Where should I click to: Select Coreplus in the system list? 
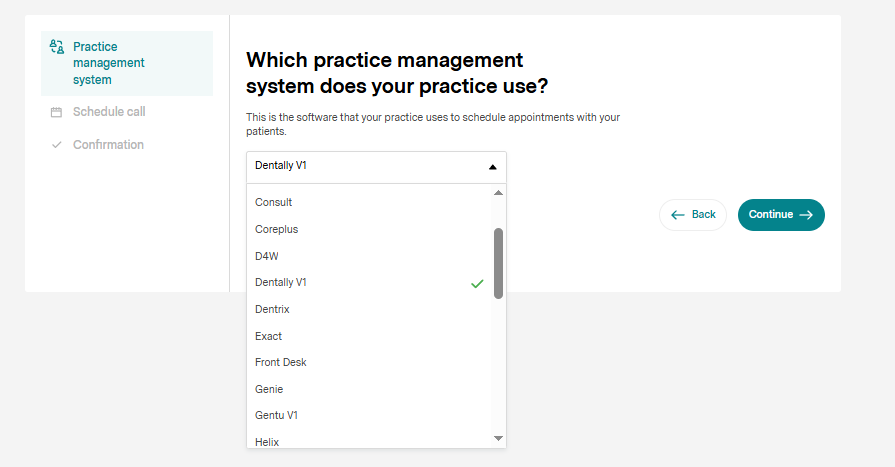[x=277, y=229]
